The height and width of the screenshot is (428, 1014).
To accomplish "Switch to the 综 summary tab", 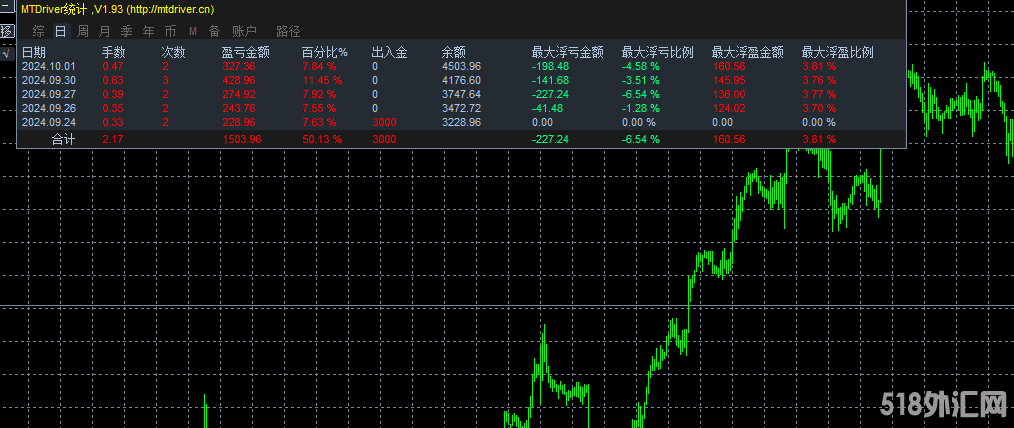I will [x=38, y=31].
